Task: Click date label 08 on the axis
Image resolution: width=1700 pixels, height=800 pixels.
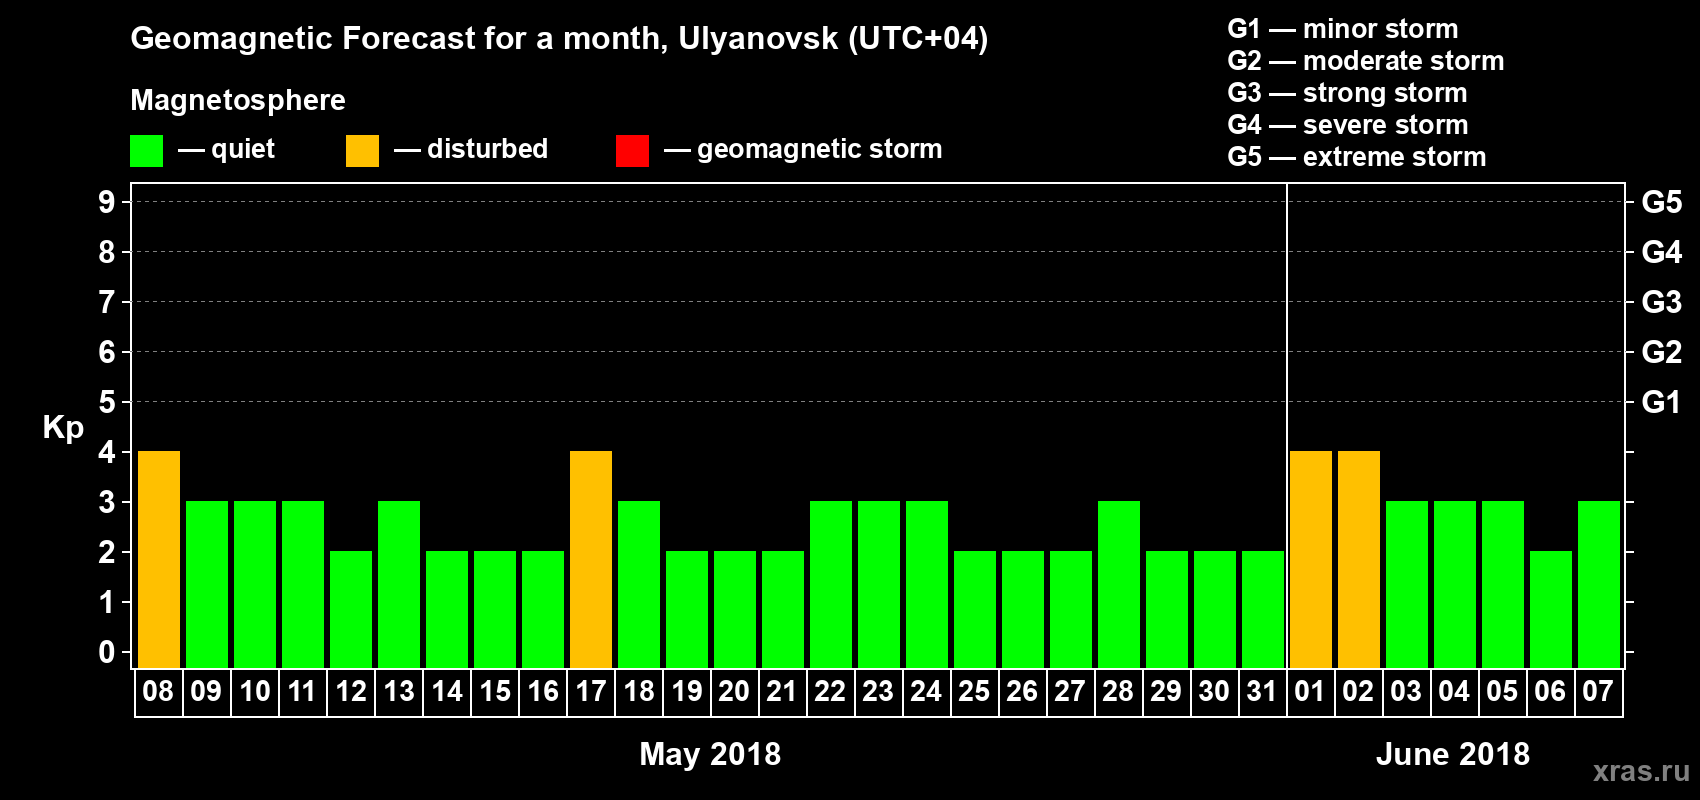Action: [158, 691]
